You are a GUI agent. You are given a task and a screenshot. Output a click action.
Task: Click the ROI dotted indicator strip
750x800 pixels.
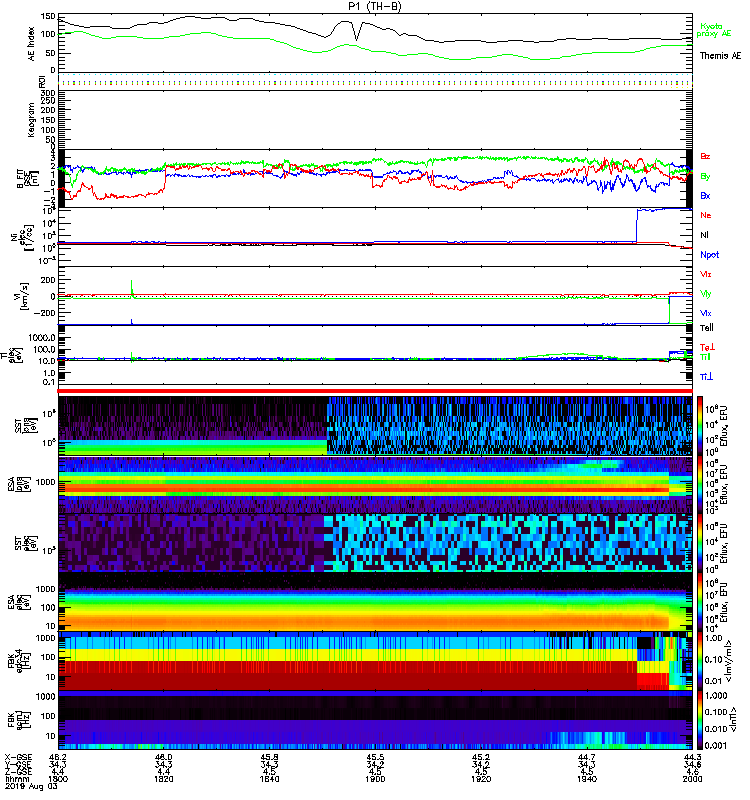point(376,81)
